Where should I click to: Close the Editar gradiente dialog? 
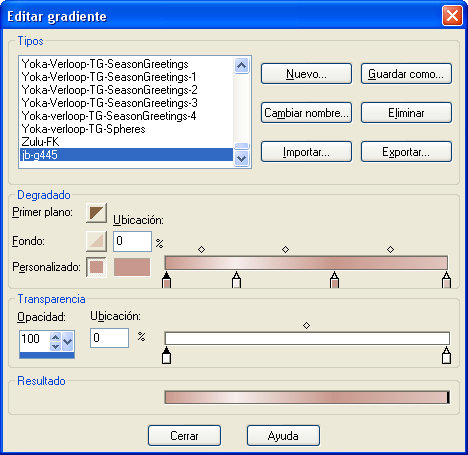pyautogui.click(x=452, y=16)
